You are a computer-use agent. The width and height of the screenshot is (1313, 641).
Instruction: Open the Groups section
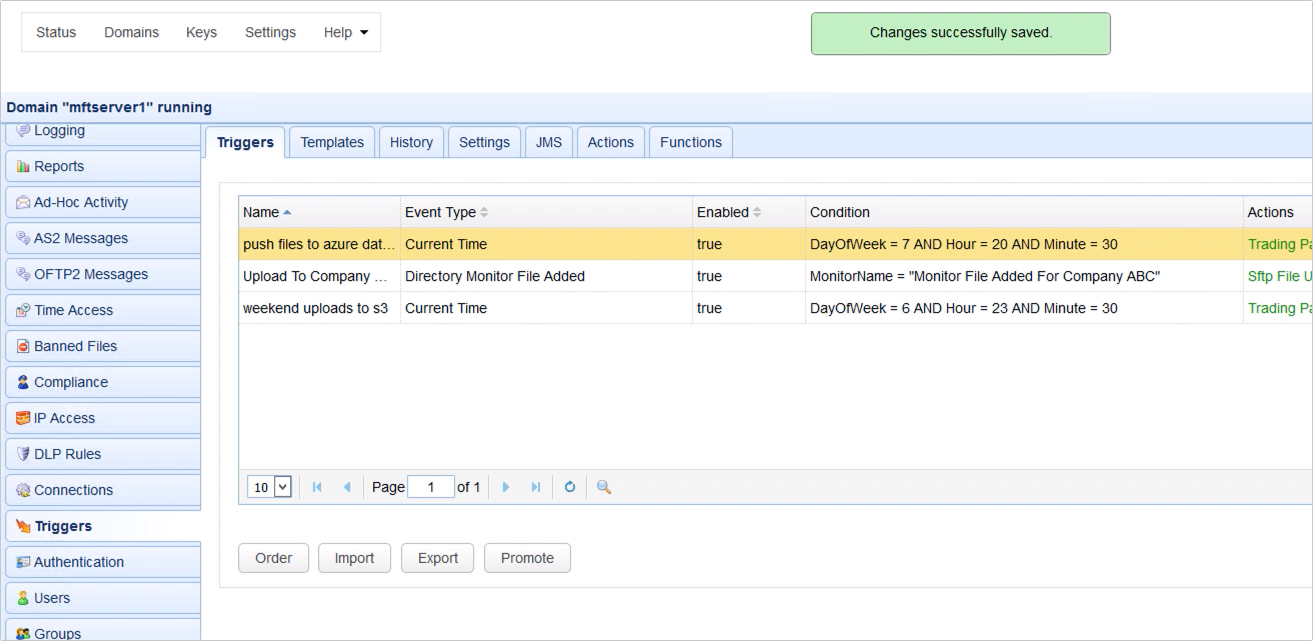tap(56, 632)
